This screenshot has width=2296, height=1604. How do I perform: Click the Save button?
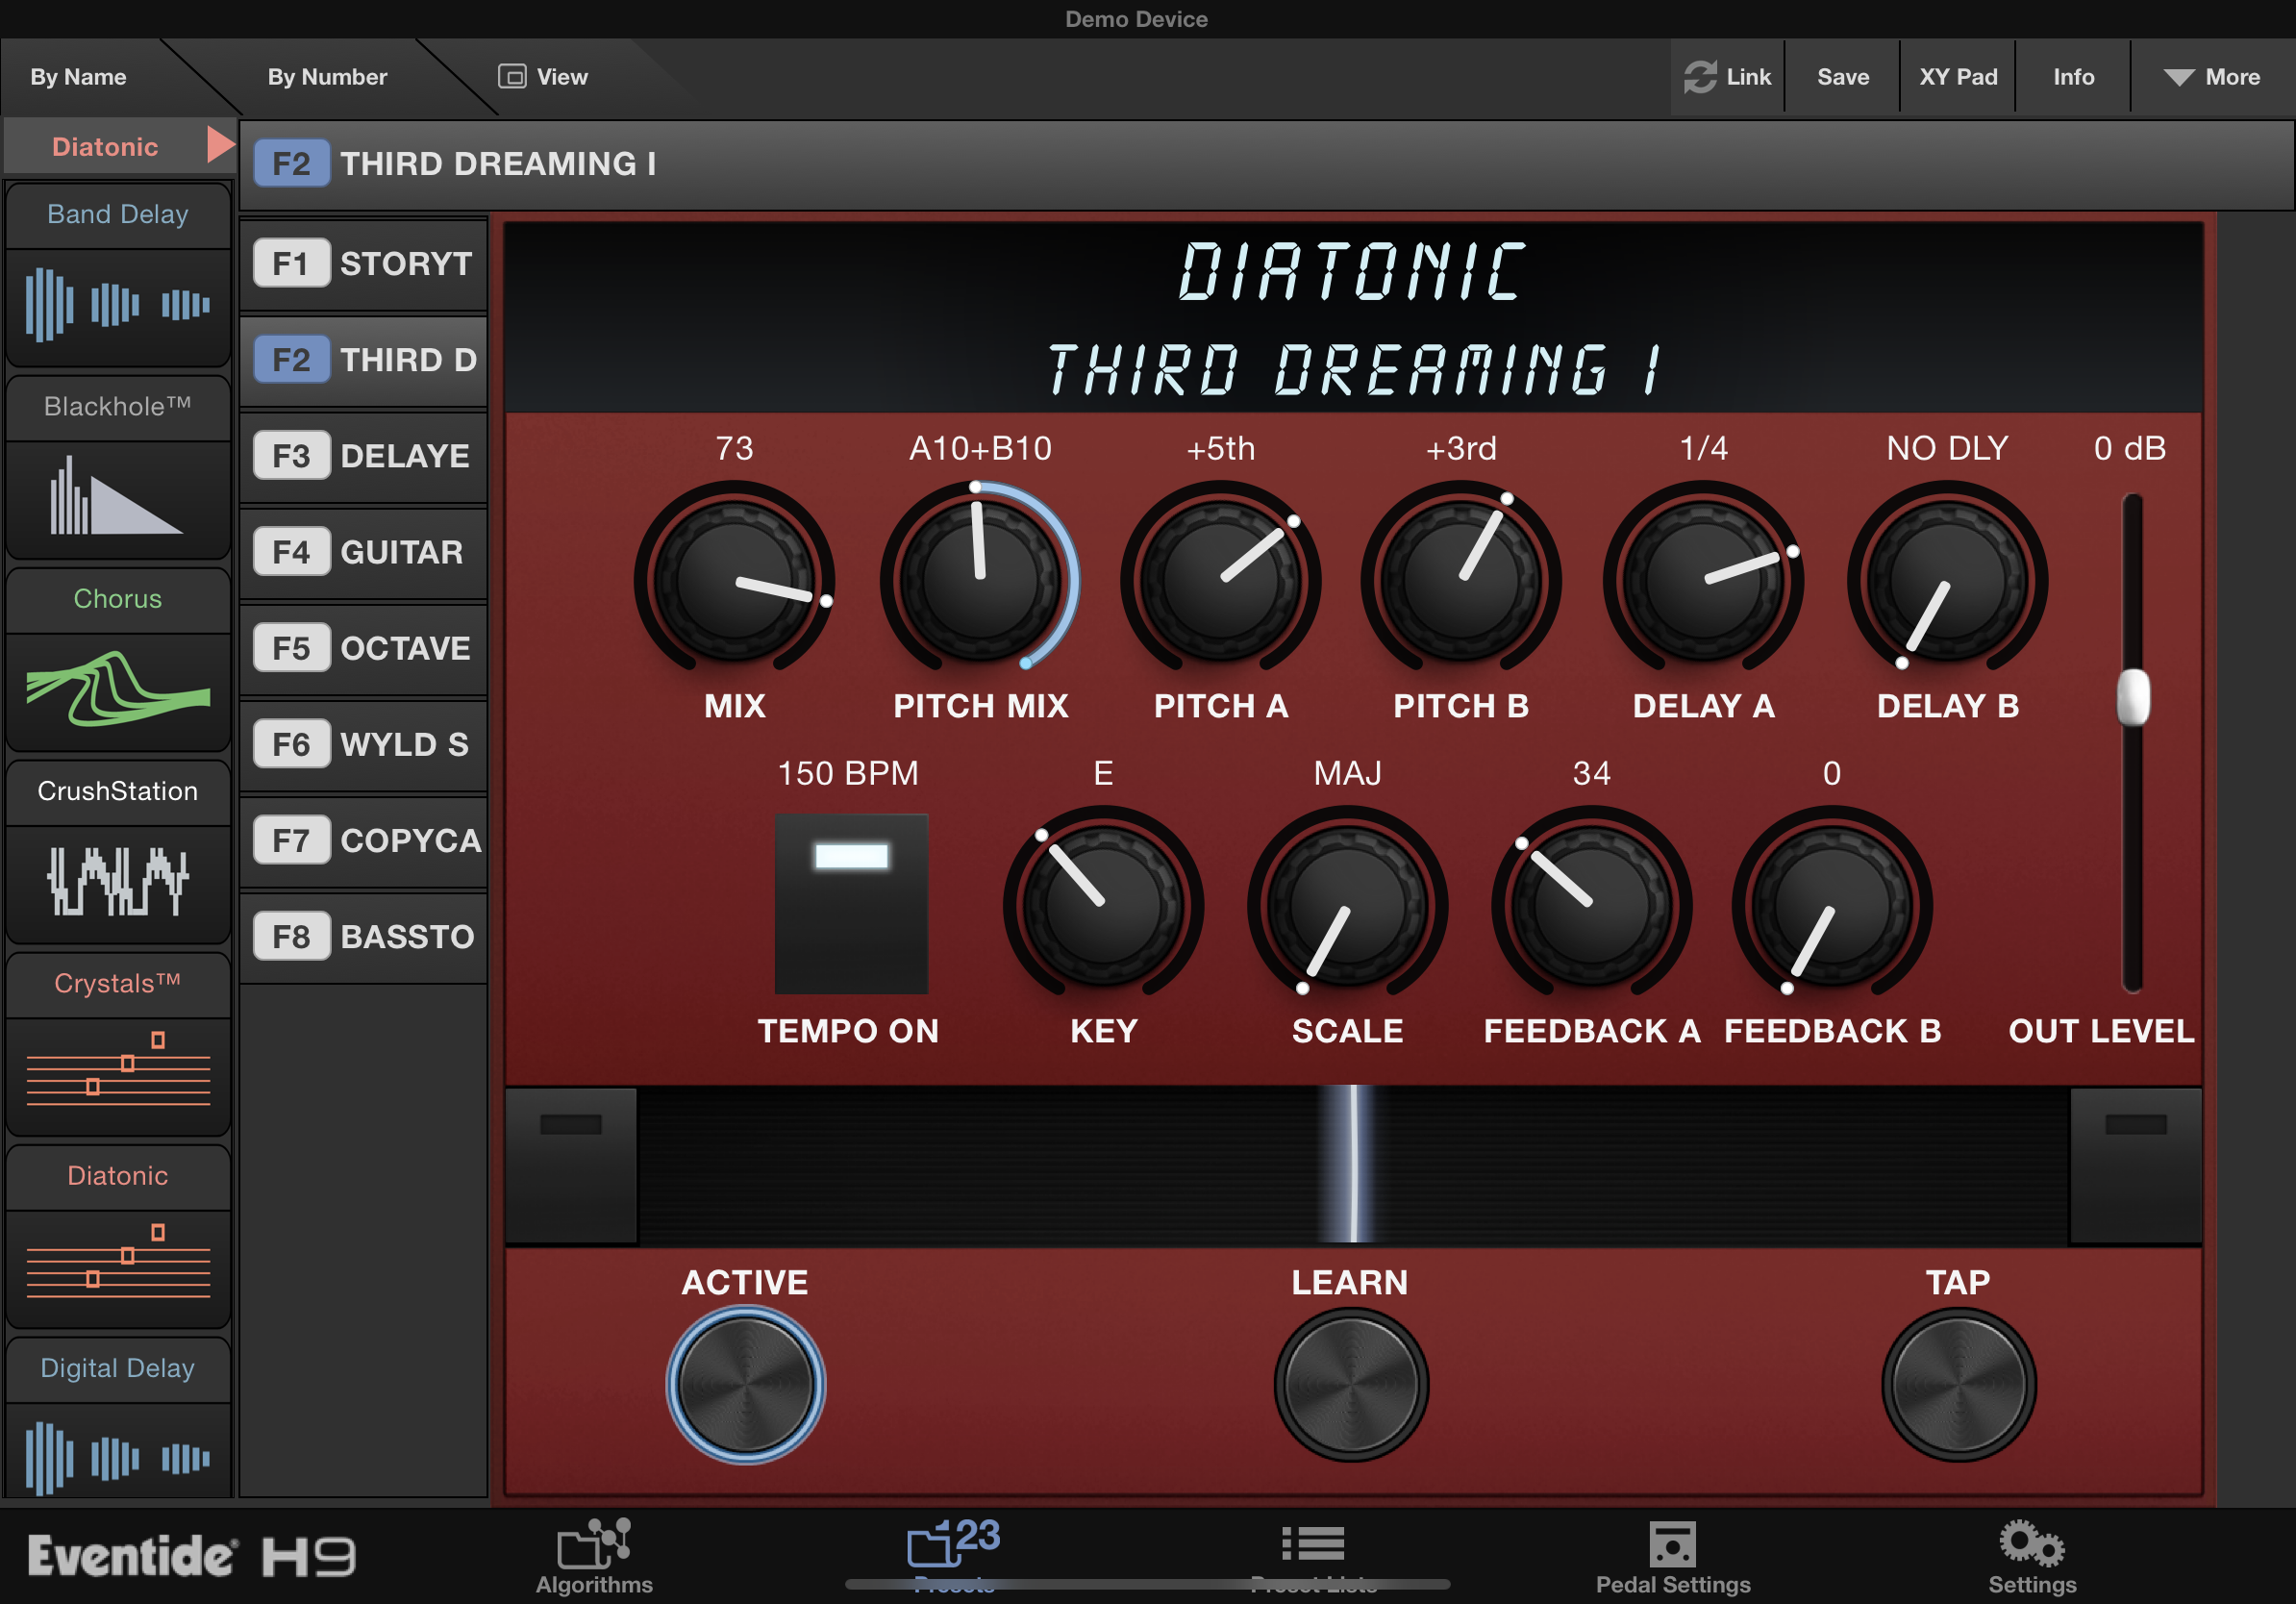click(x=1843, y=77)
